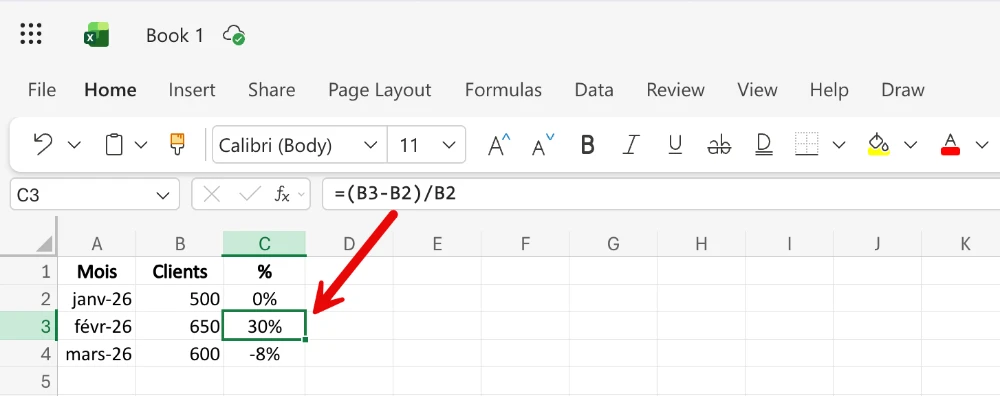The height and width of the screenshot is (396, 1000).
Task: Click the cloud saved status icon
Action: tap(234, 35)
